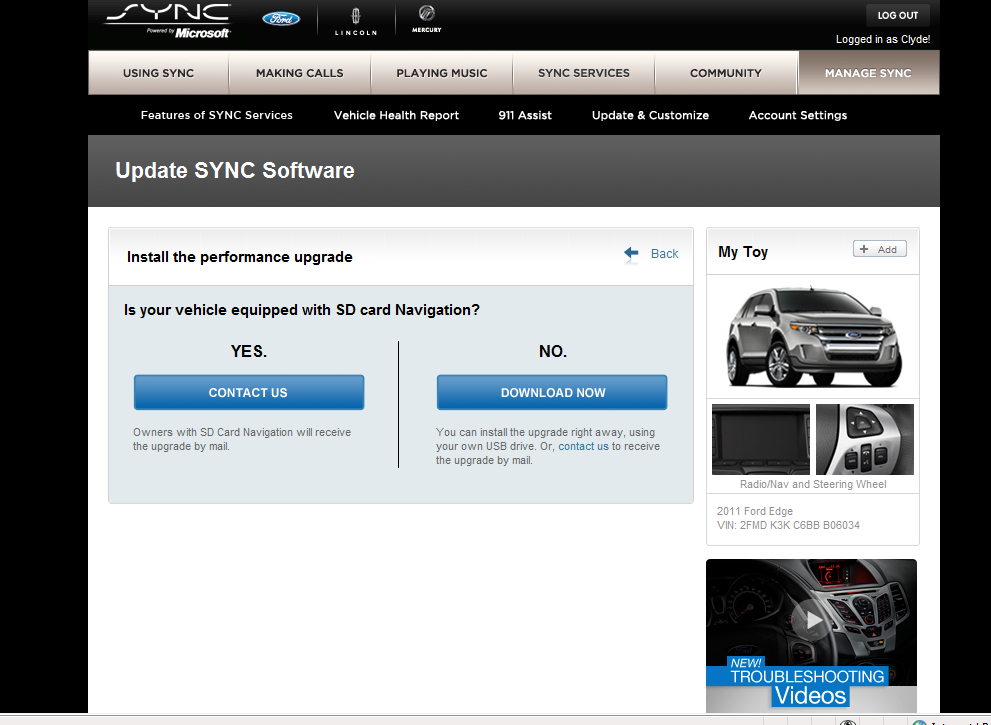Open Features of SYNC Services
This screenshot has height=725, width=991.
tap(217, 115)
